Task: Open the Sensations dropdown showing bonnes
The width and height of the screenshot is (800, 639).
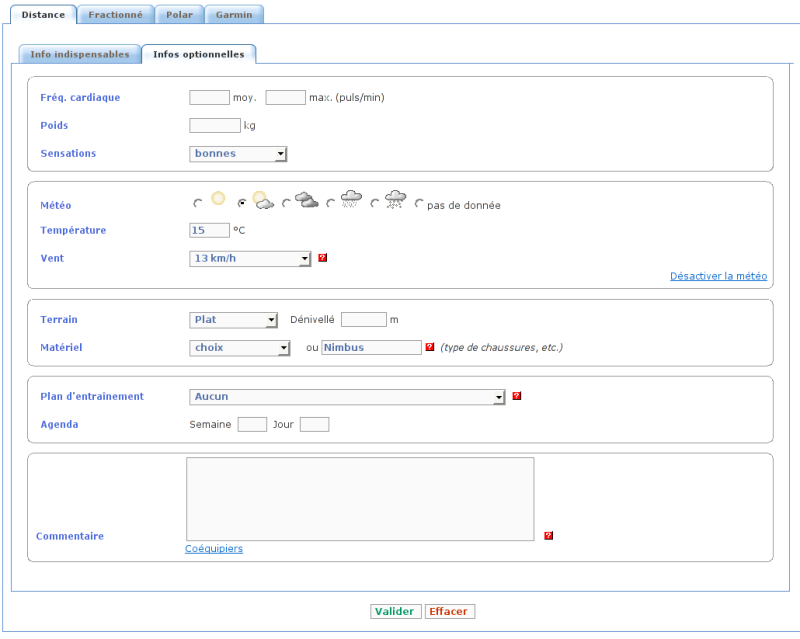Action: (x=238, y=154)
